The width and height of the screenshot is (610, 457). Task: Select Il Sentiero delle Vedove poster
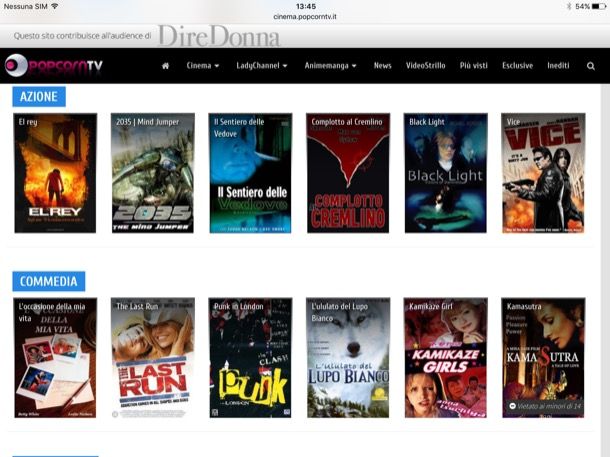[250, 173]
